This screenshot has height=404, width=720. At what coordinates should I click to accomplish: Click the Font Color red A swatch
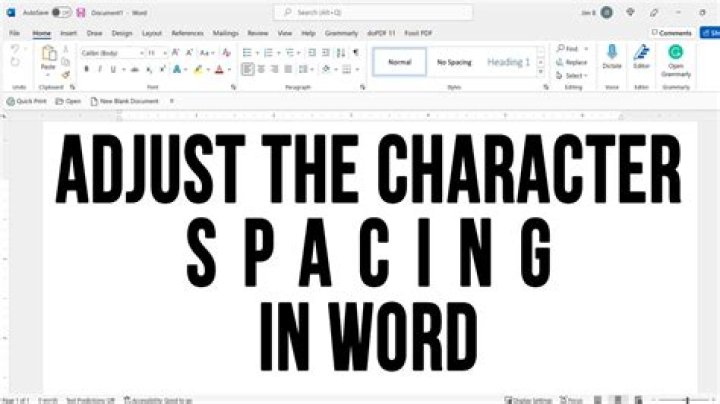coord(219,70)
